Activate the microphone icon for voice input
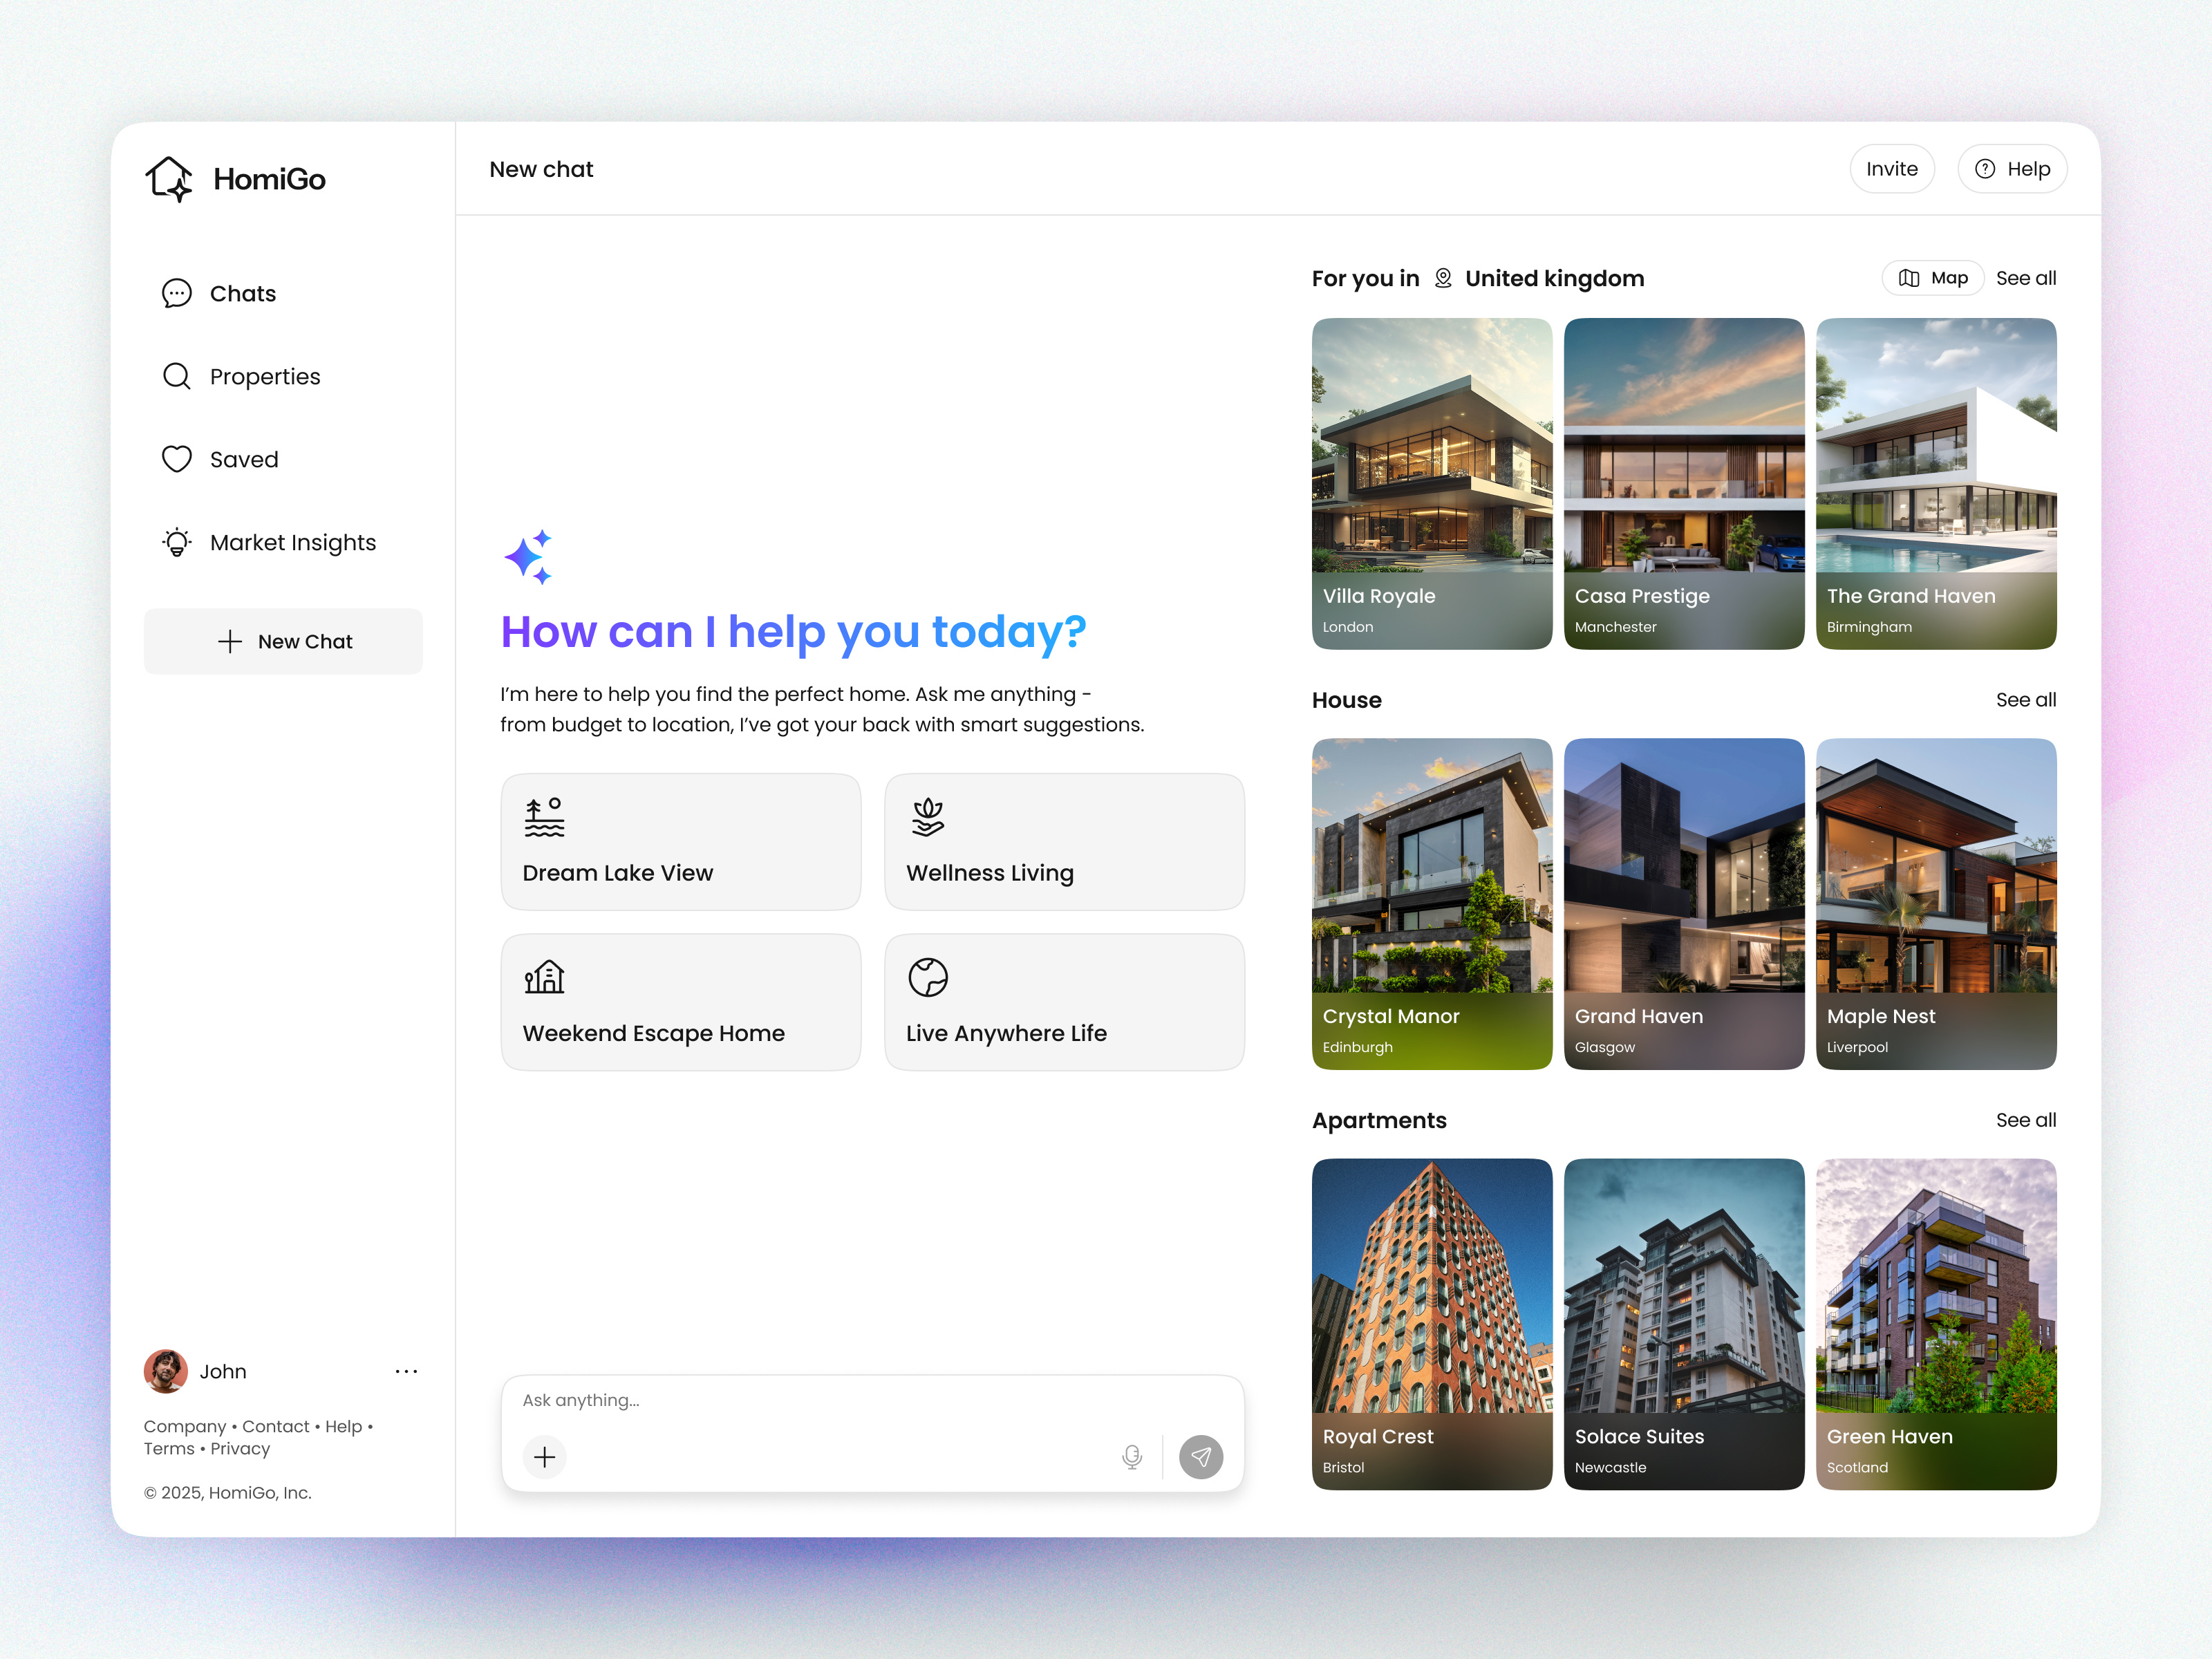The height and width of the screenshot is (1659, 2212). point(1131,1457)
